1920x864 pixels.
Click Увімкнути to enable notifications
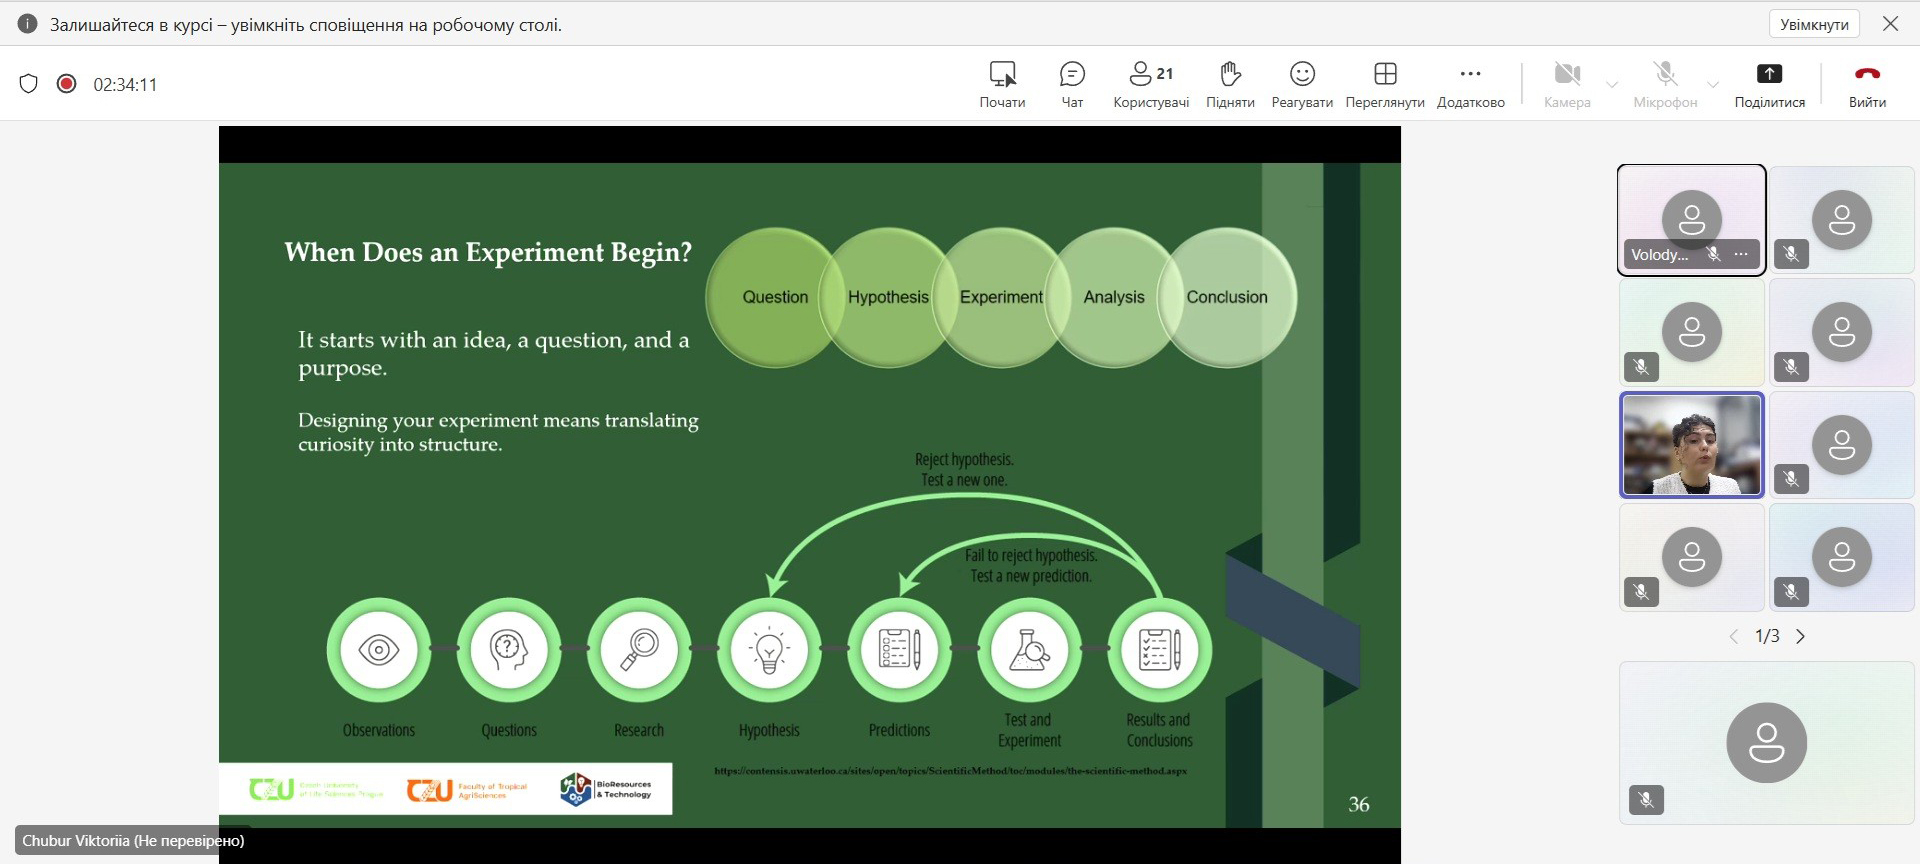coord(1814,24)
